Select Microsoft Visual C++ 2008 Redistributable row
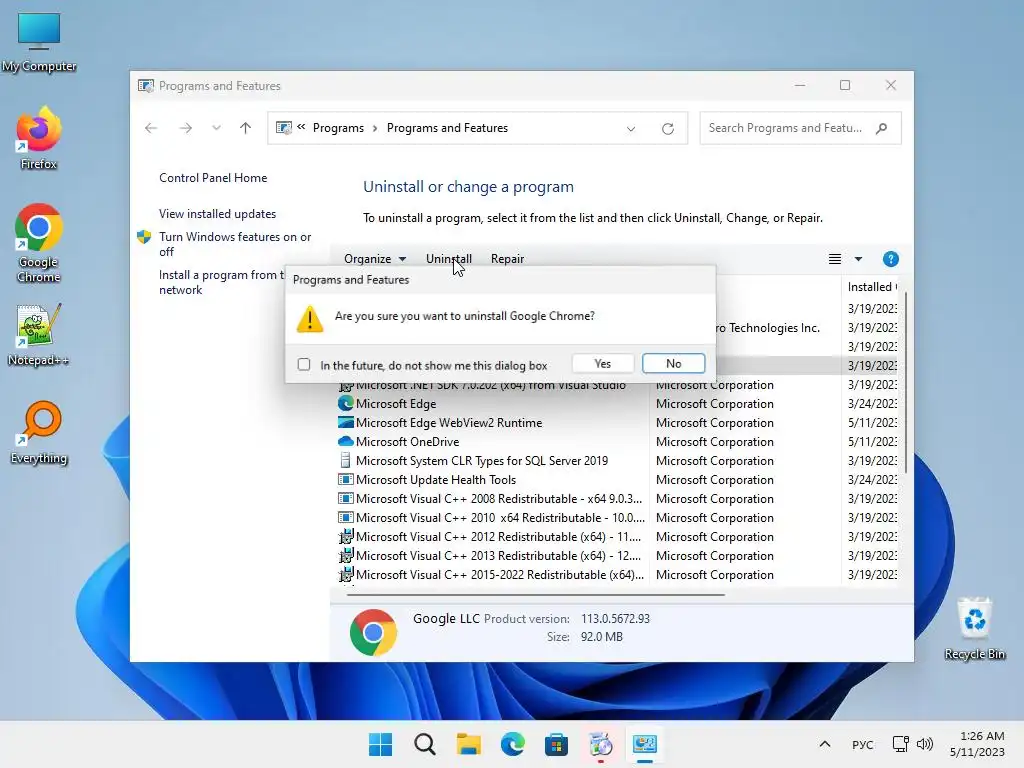 pos(499,498)
